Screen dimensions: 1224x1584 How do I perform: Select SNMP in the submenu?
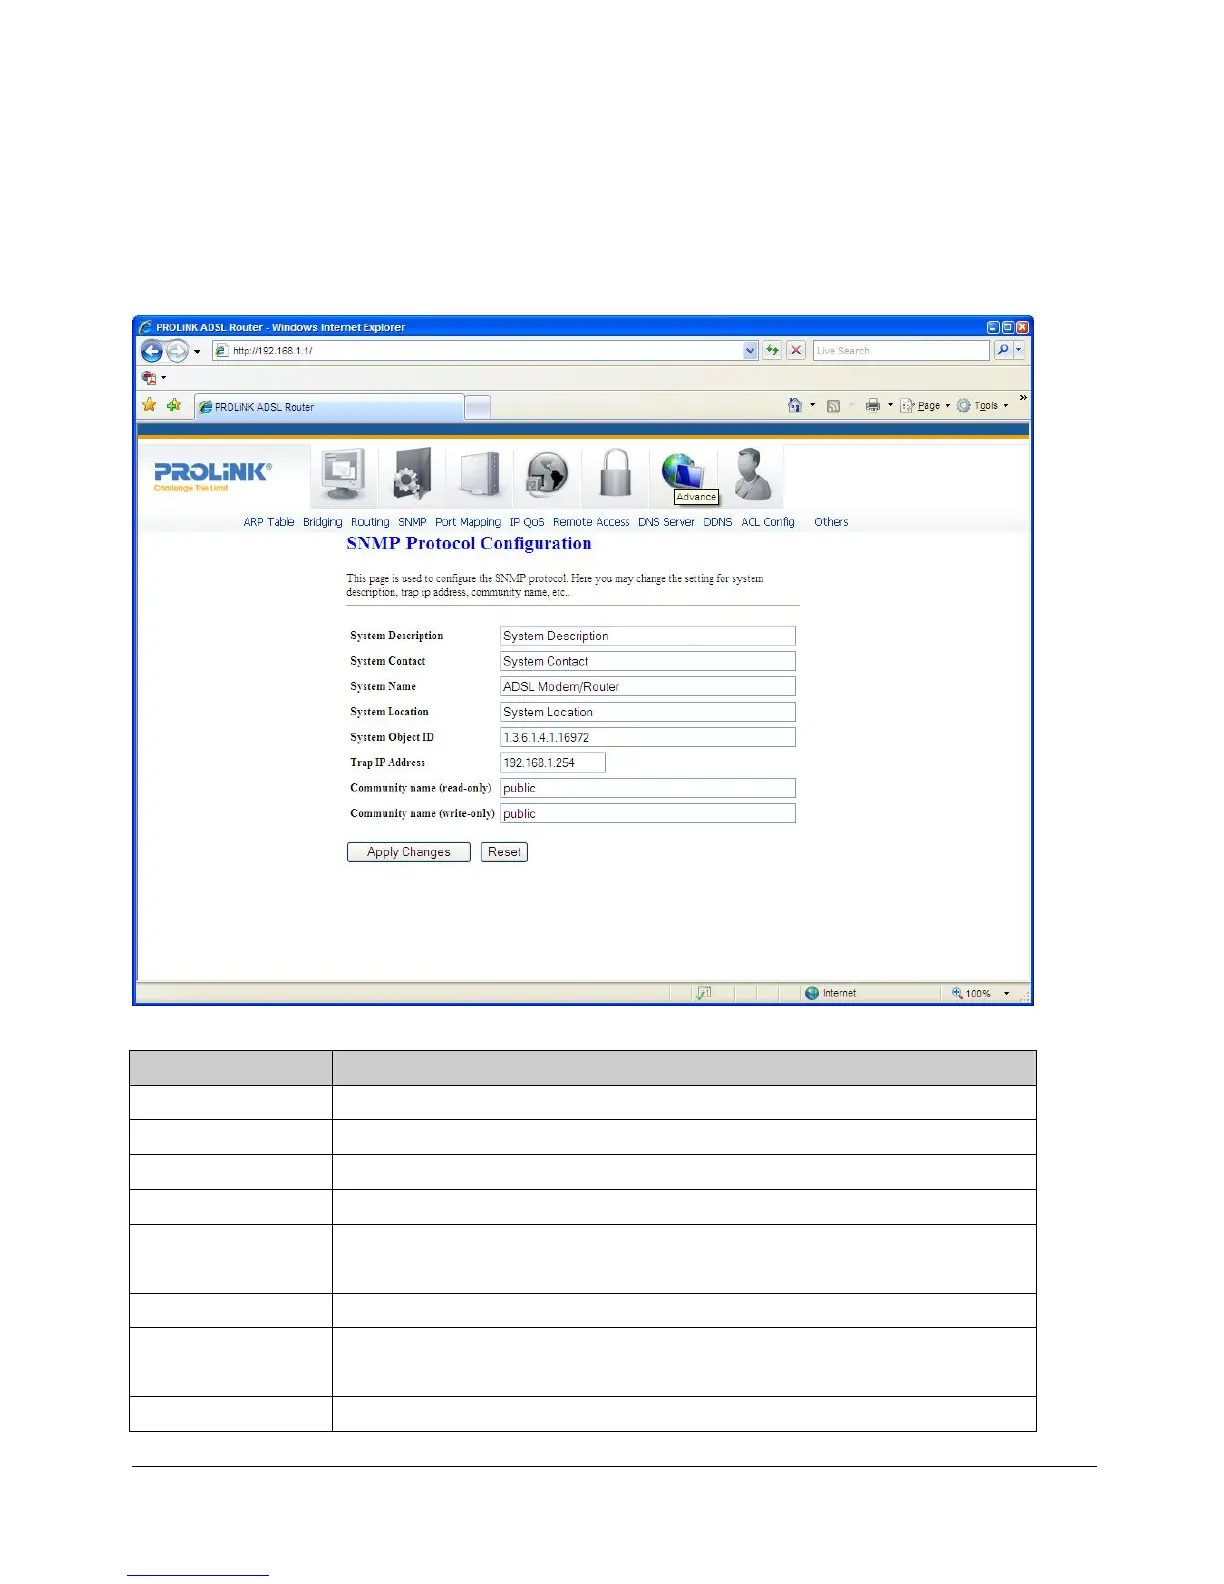coord(412,522)
